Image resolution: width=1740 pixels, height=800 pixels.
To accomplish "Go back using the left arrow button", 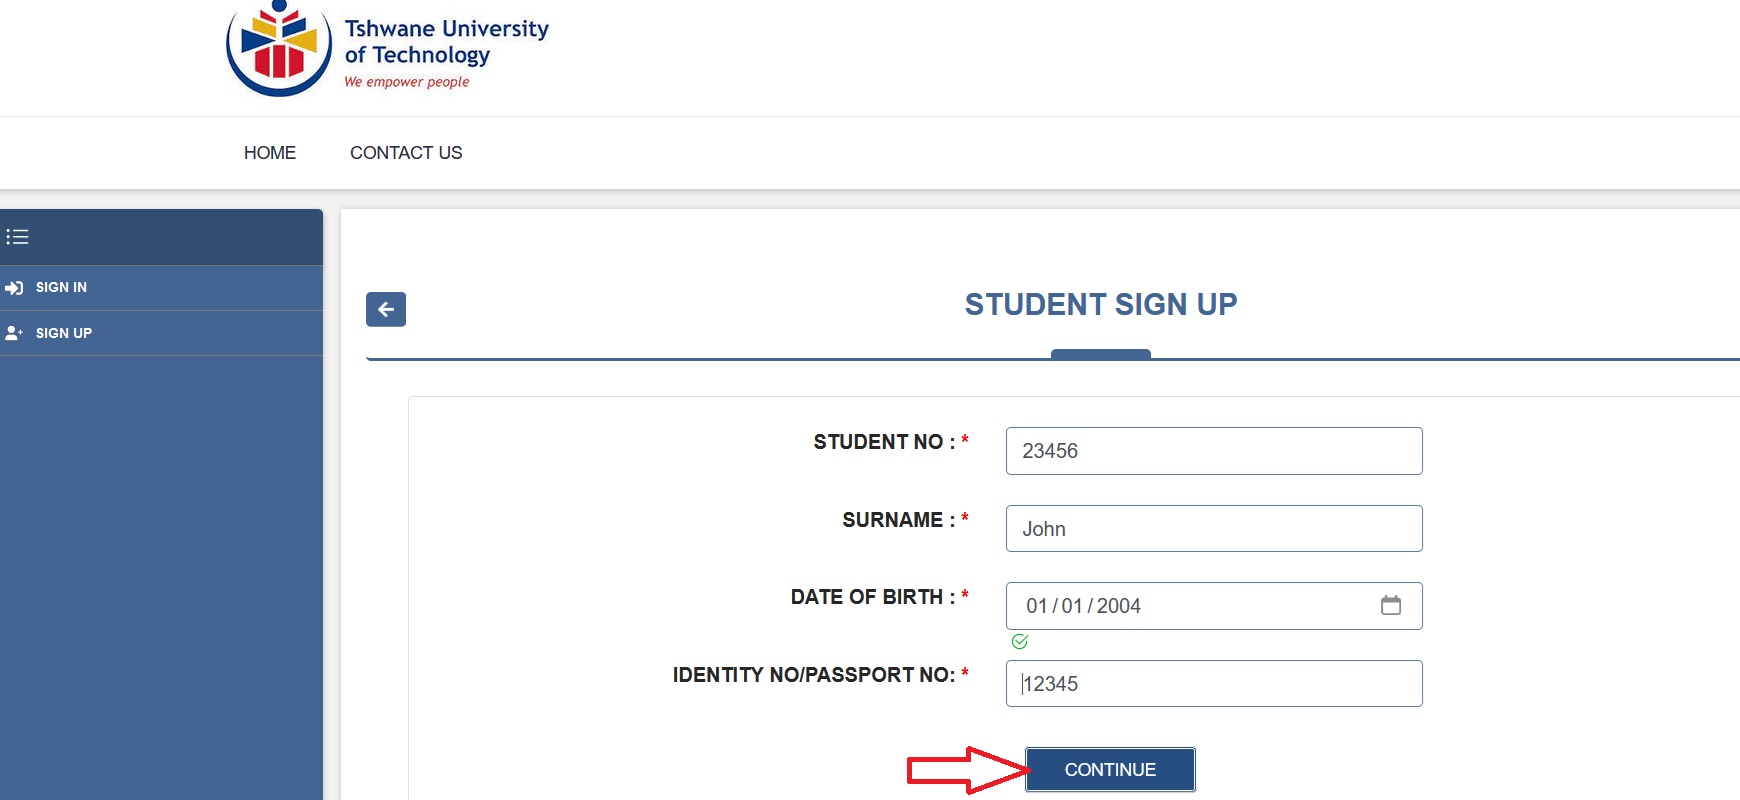I will pos(386,309).
